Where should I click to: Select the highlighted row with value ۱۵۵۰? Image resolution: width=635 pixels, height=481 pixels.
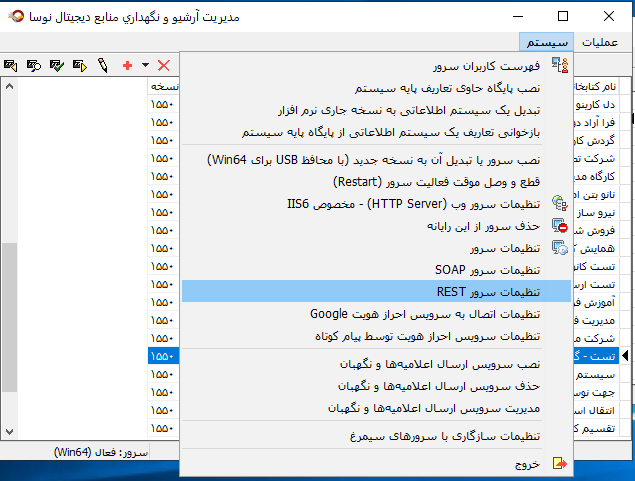(162, 355)
